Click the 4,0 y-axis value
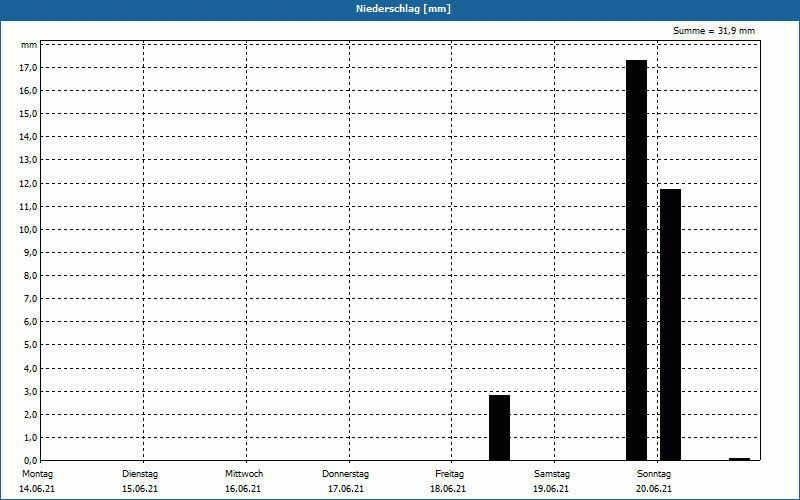 pos(31,368)
